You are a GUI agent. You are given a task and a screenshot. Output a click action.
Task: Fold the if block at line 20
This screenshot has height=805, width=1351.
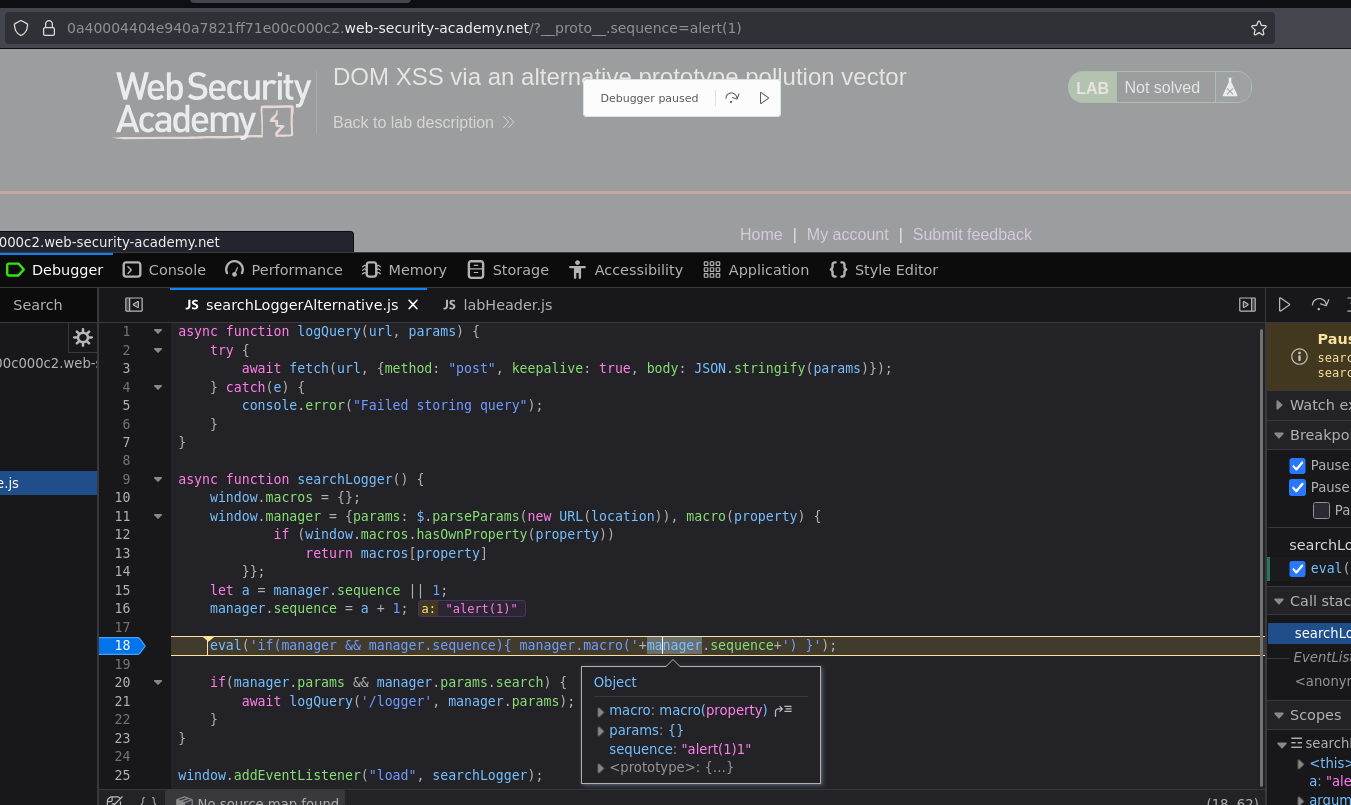tap(157, 683)
